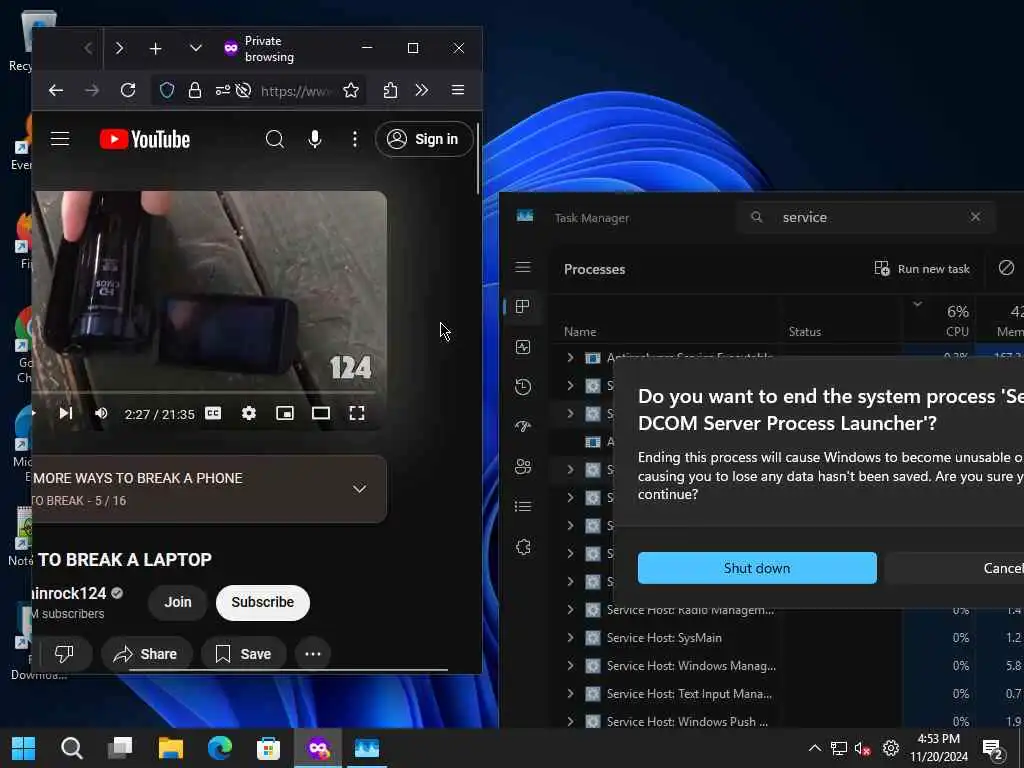Viewport: 1024px width, 768px height.
Task: Reload the browser page
Action: (x=128, y=90)
